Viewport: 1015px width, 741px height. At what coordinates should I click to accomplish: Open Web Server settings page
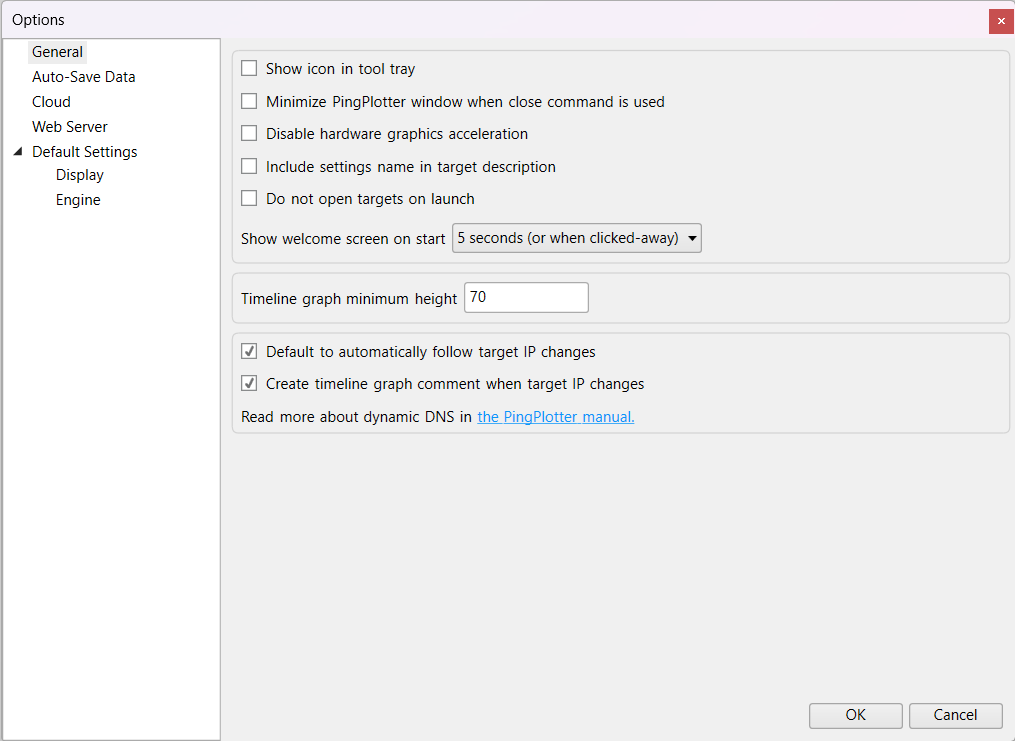tap(70, 127)
